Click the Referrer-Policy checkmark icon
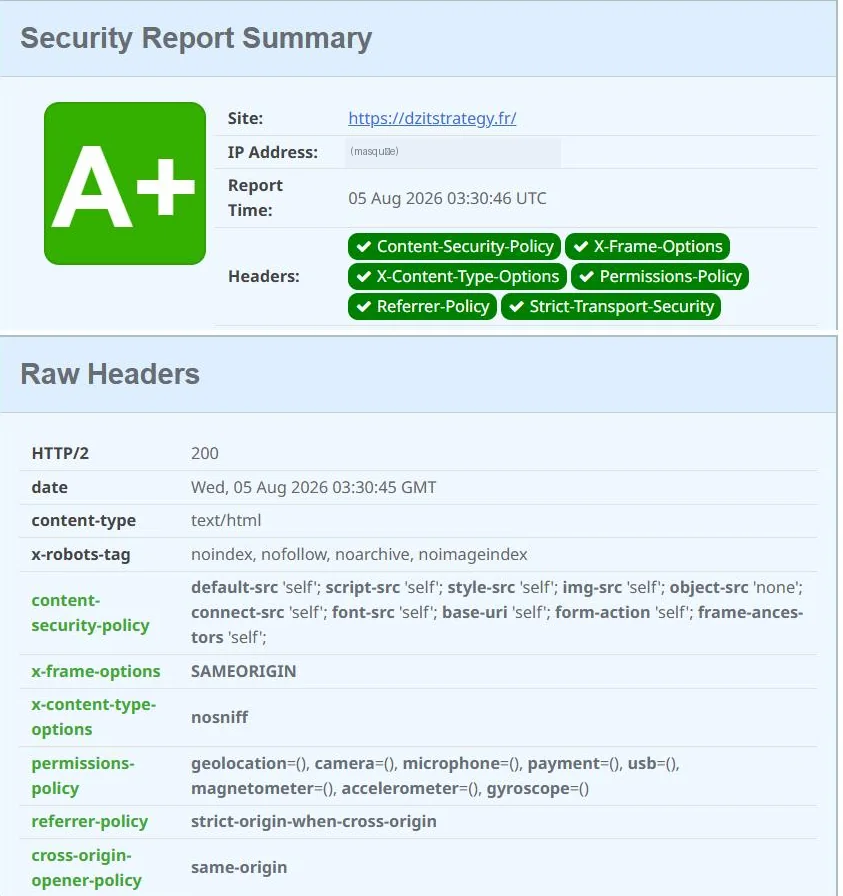The width and height of the screenshot is (843, 896). tap(363, 306)
